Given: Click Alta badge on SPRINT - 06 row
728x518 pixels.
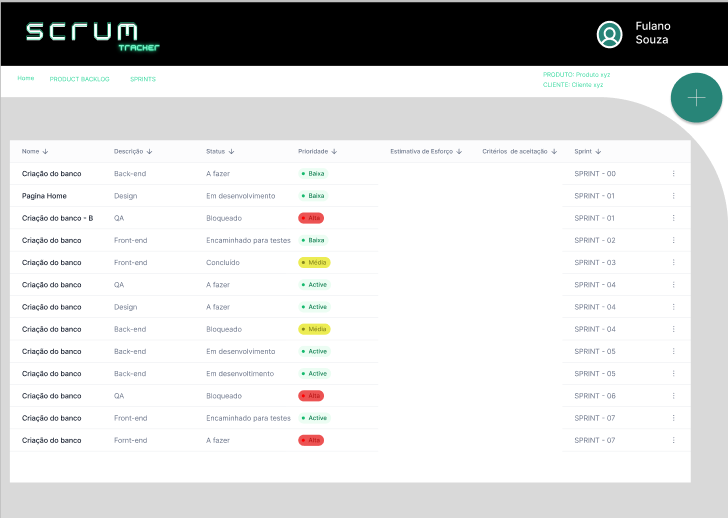Looking at the screenshot, I should (311, 396).
